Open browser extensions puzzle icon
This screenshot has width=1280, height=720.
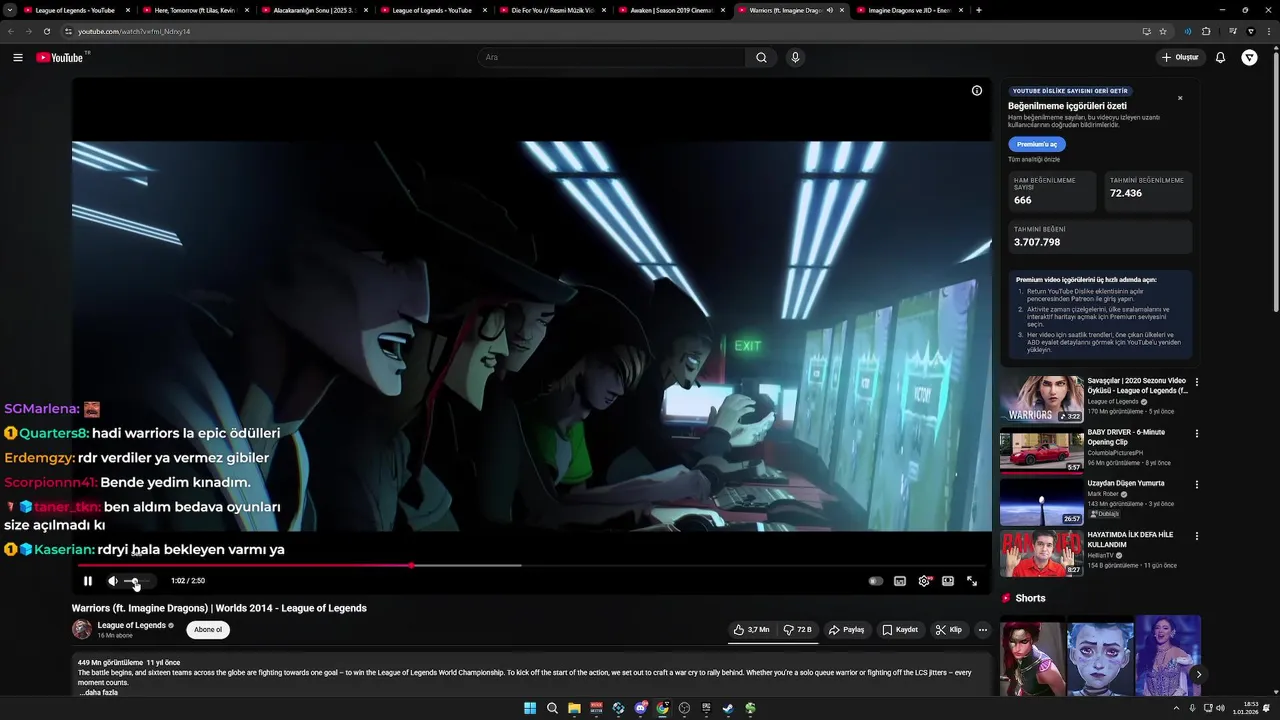click(x=1206, y=31)
